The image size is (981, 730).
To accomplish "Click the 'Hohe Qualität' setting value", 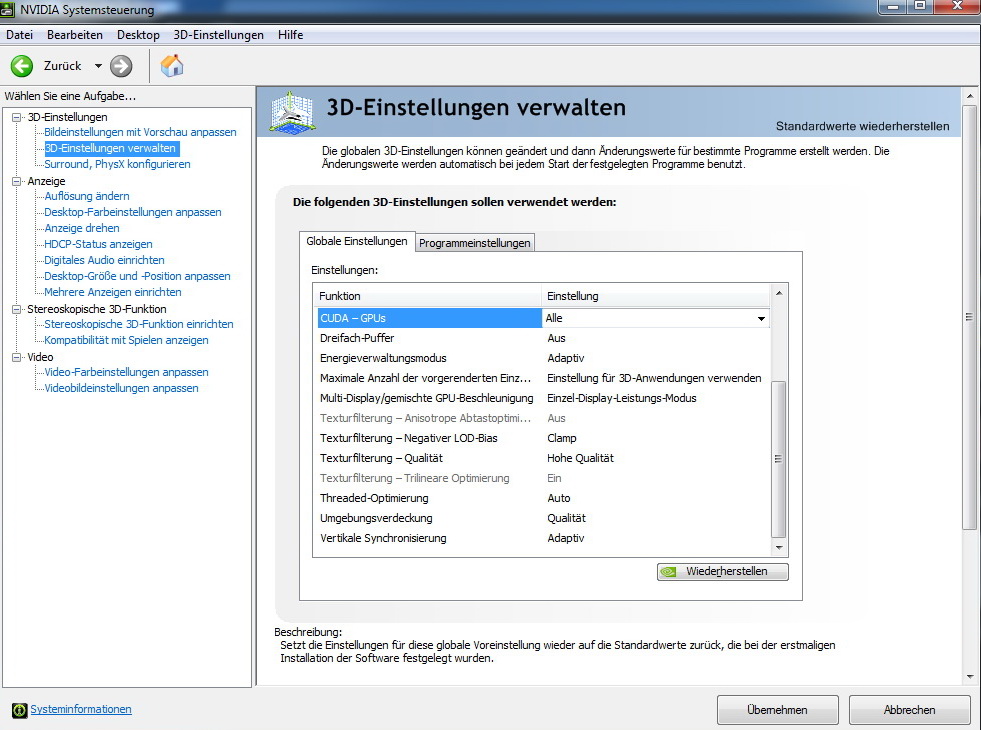I will 580,458.
